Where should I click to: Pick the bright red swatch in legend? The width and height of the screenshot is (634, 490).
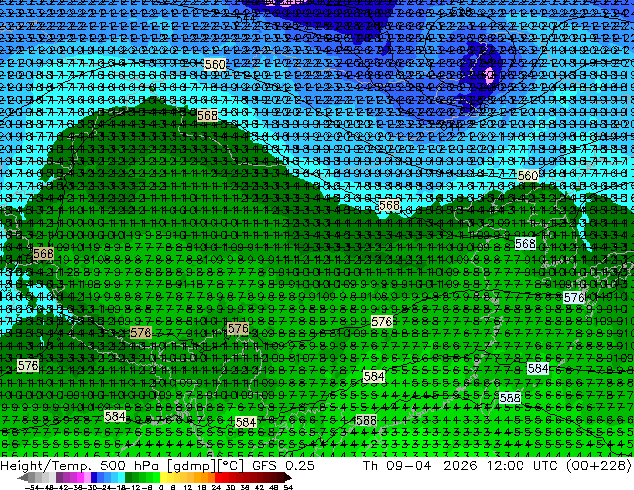[218, 477]
